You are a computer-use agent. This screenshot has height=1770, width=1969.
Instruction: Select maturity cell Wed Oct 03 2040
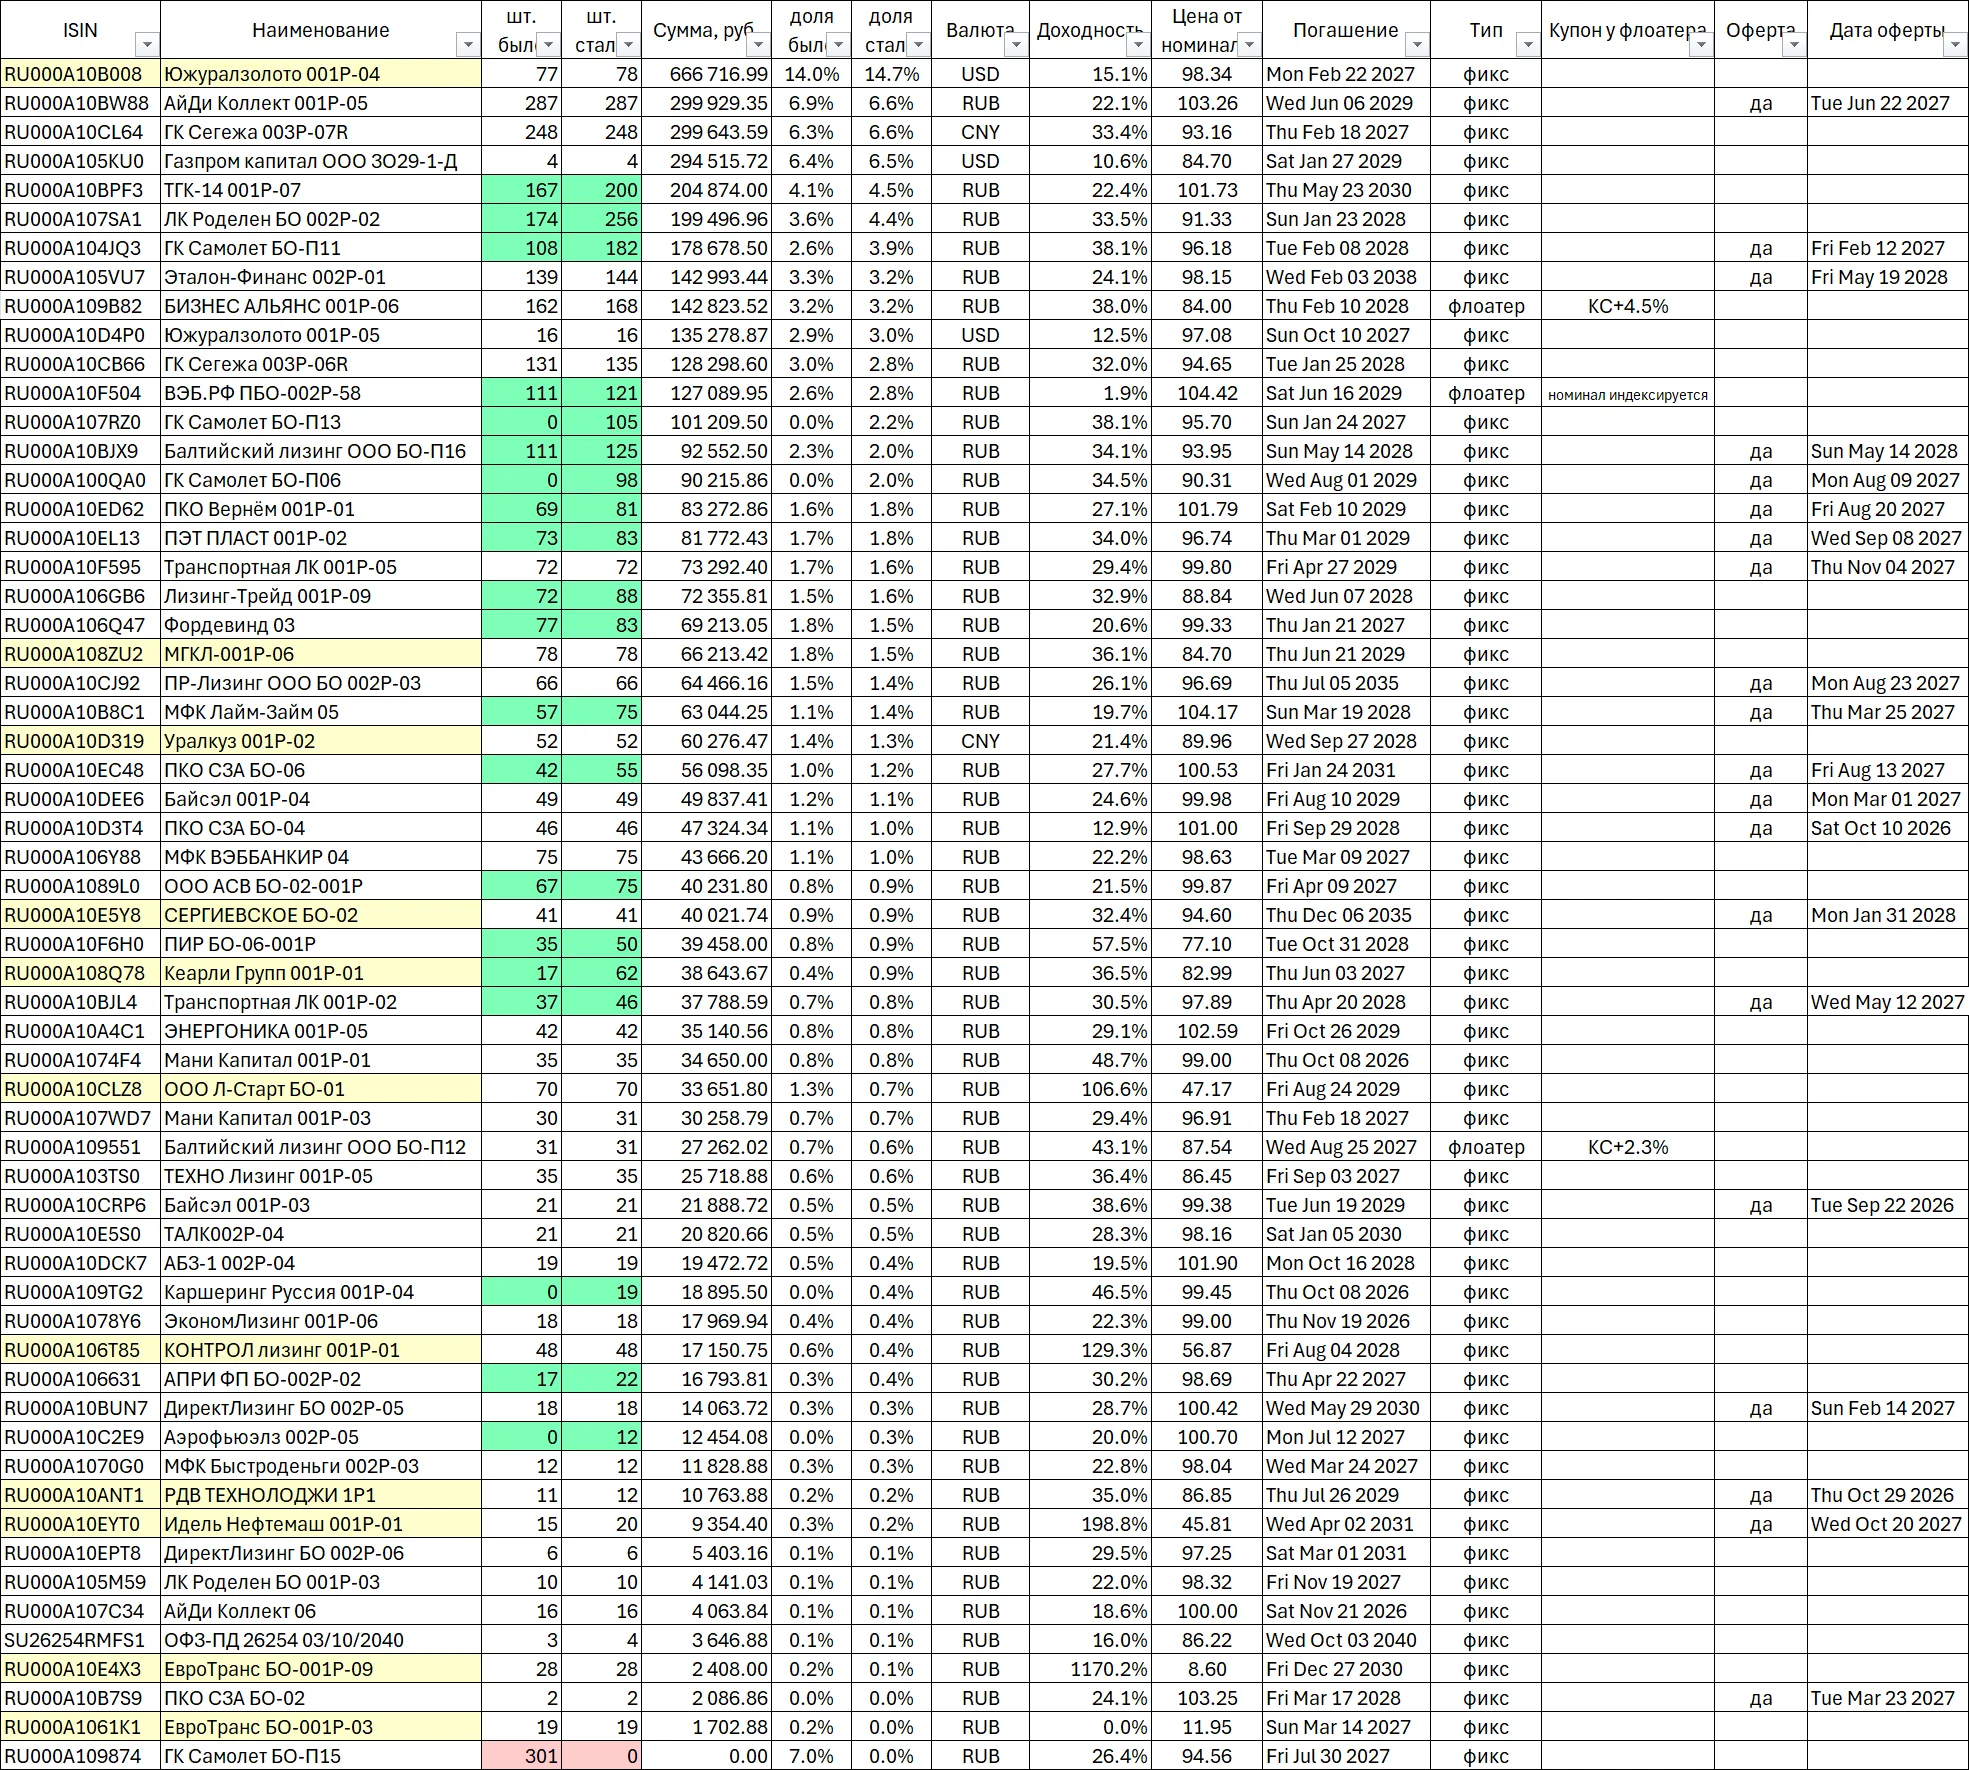pyautogui.click(x=1346, y=1640)
